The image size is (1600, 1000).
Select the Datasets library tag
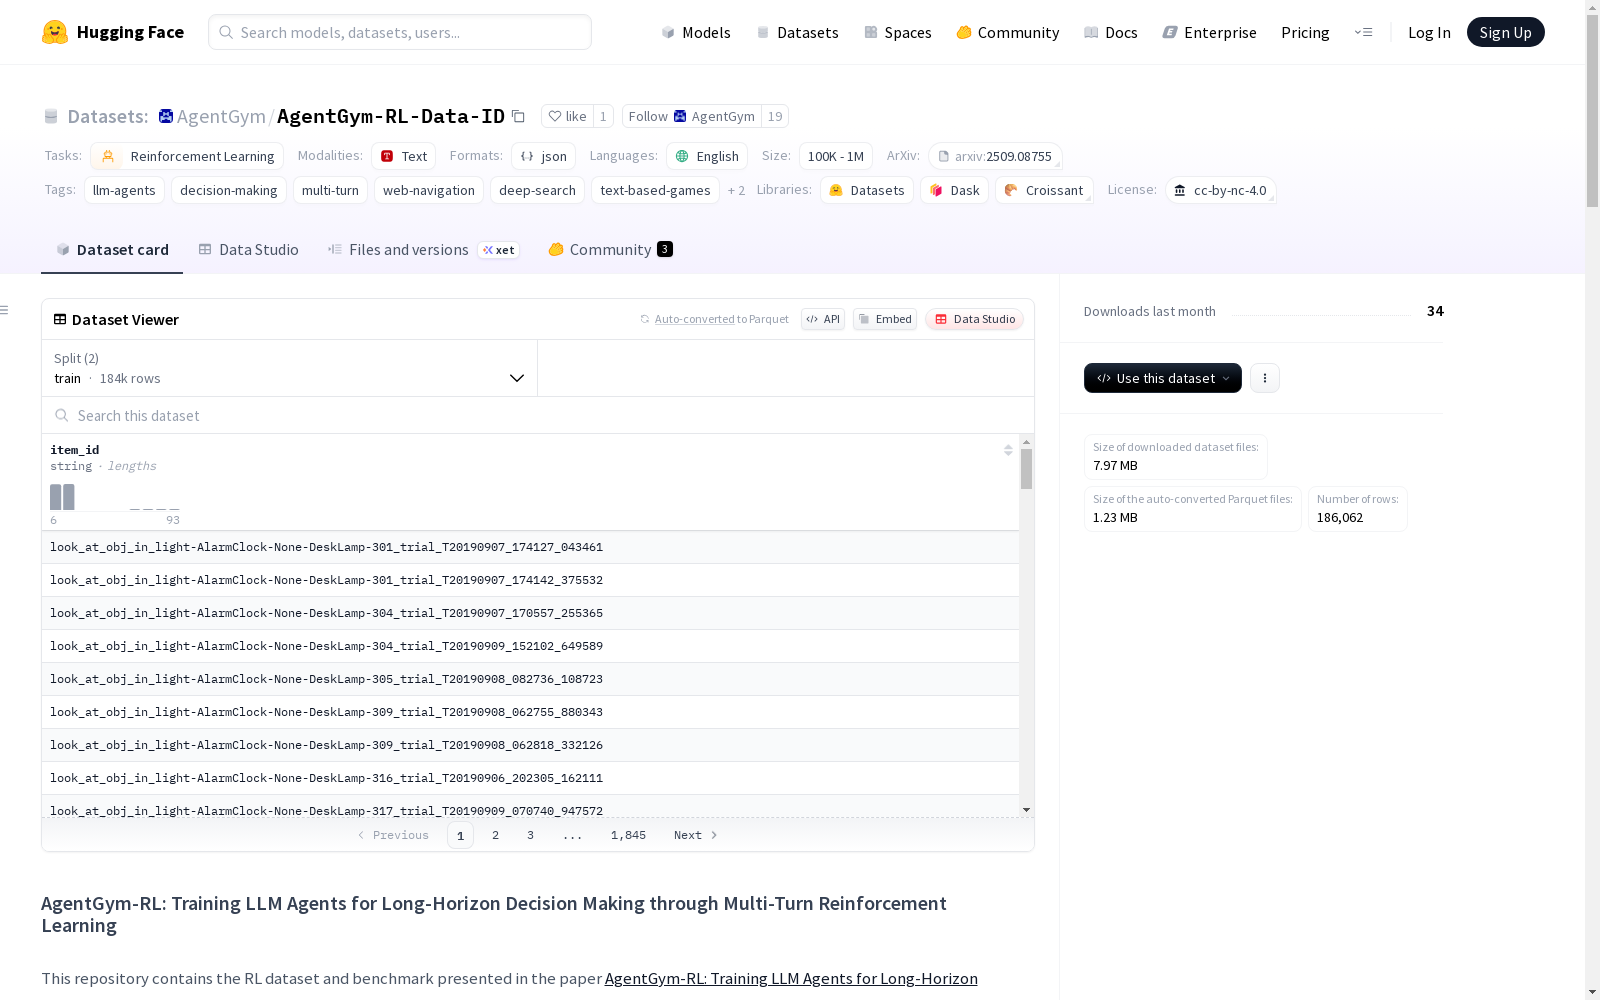[x=867, y=190]
